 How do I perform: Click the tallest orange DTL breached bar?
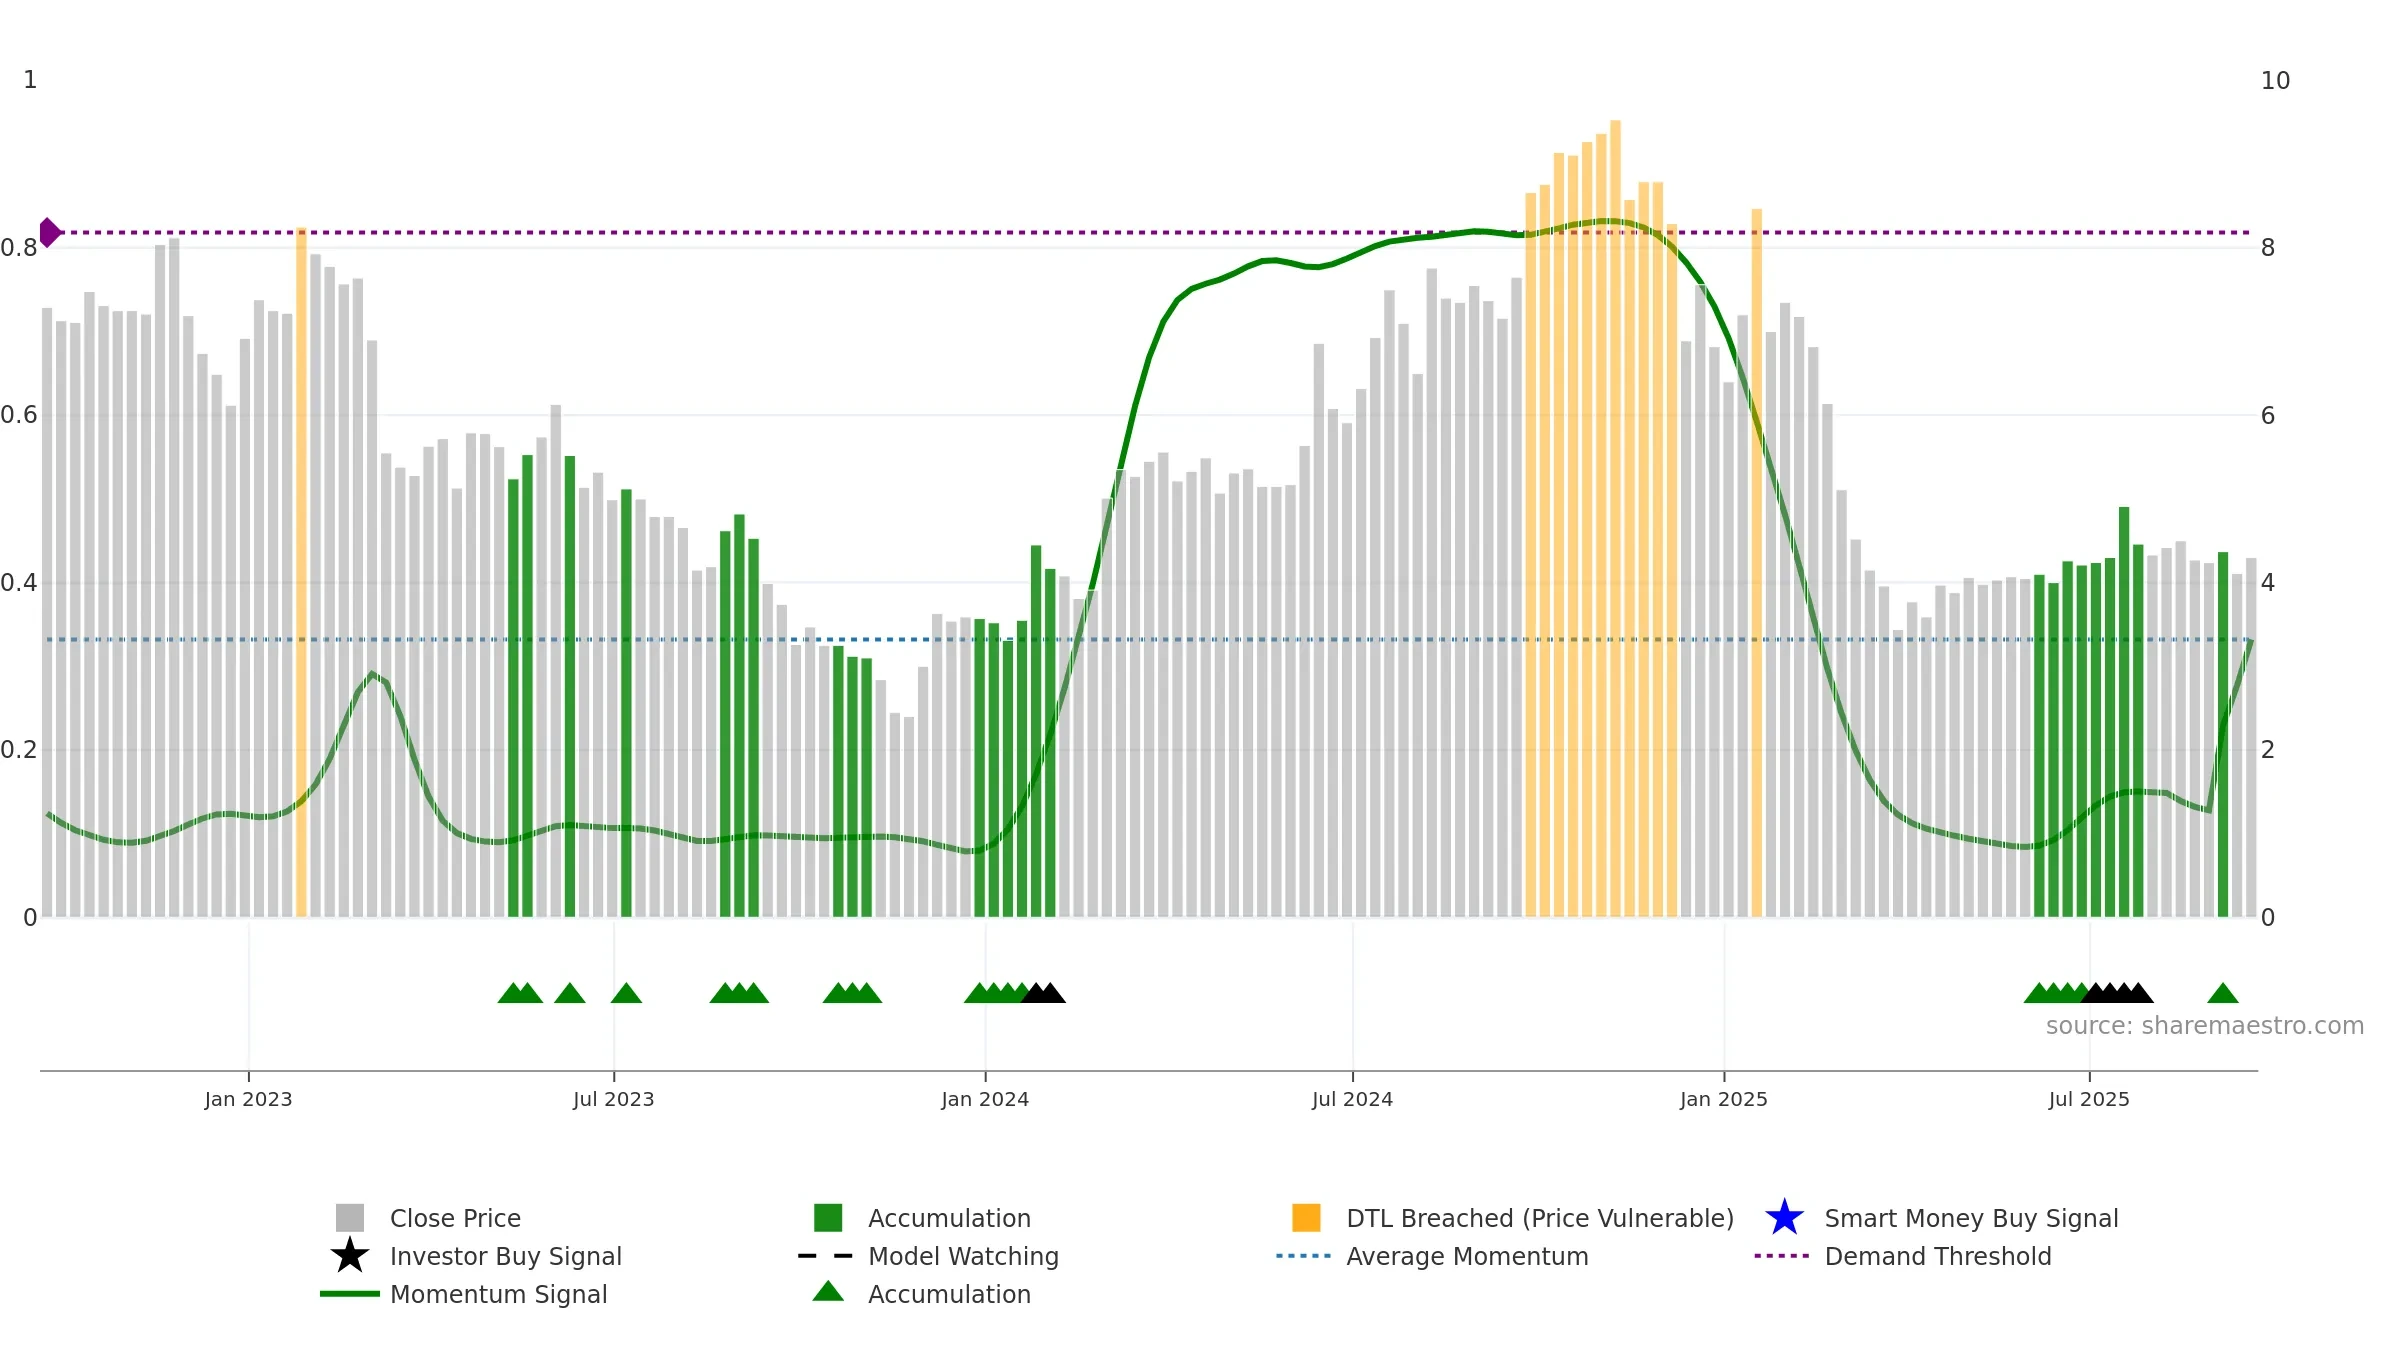[x=1615, y=518]
